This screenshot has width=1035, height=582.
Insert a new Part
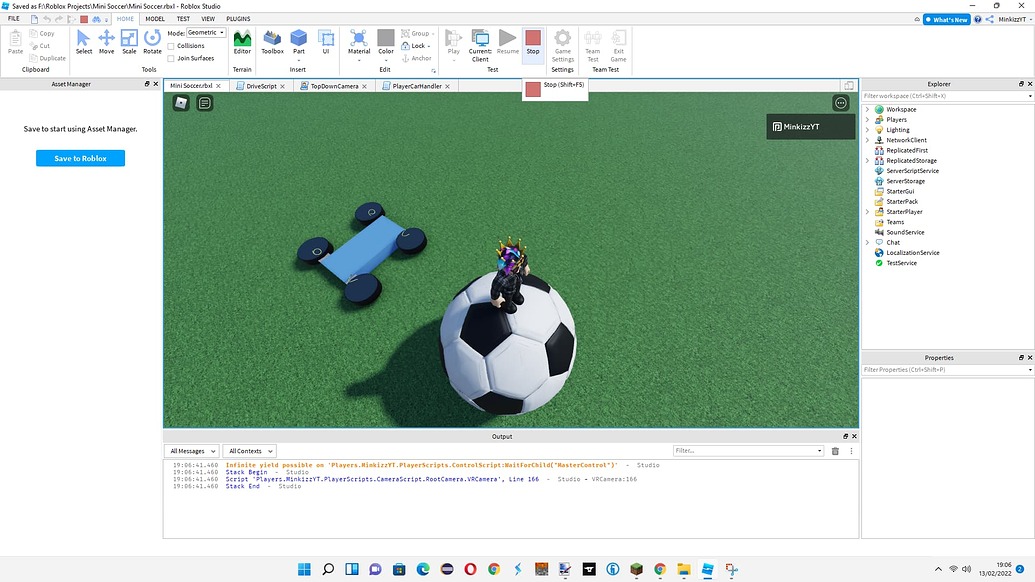(299, 44)
